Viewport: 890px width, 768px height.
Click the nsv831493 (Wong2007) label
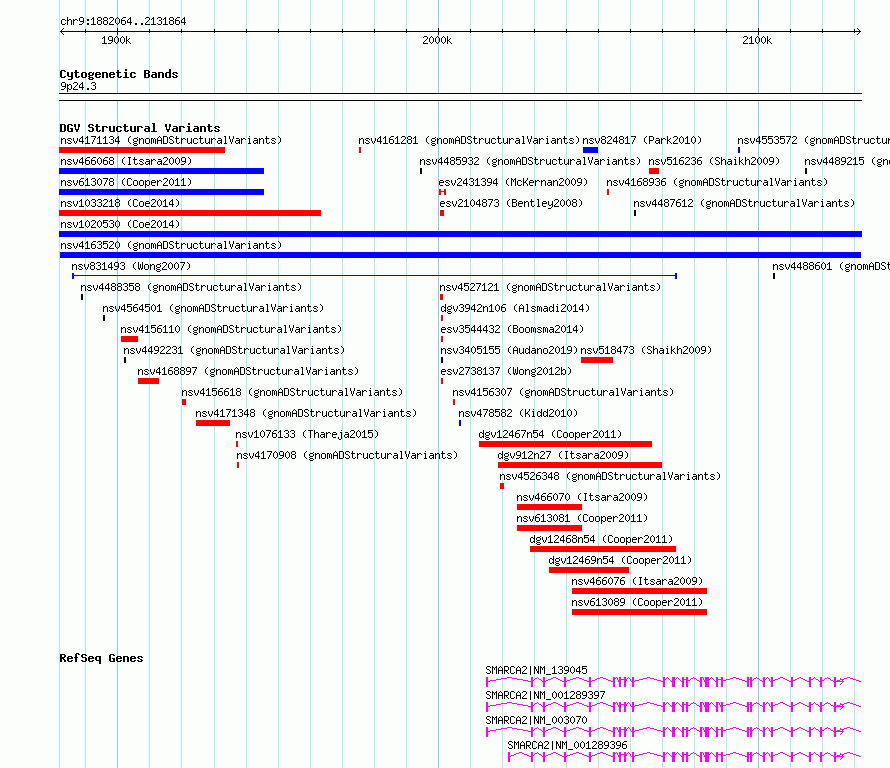pyautogui.click(x=131, y=266)
